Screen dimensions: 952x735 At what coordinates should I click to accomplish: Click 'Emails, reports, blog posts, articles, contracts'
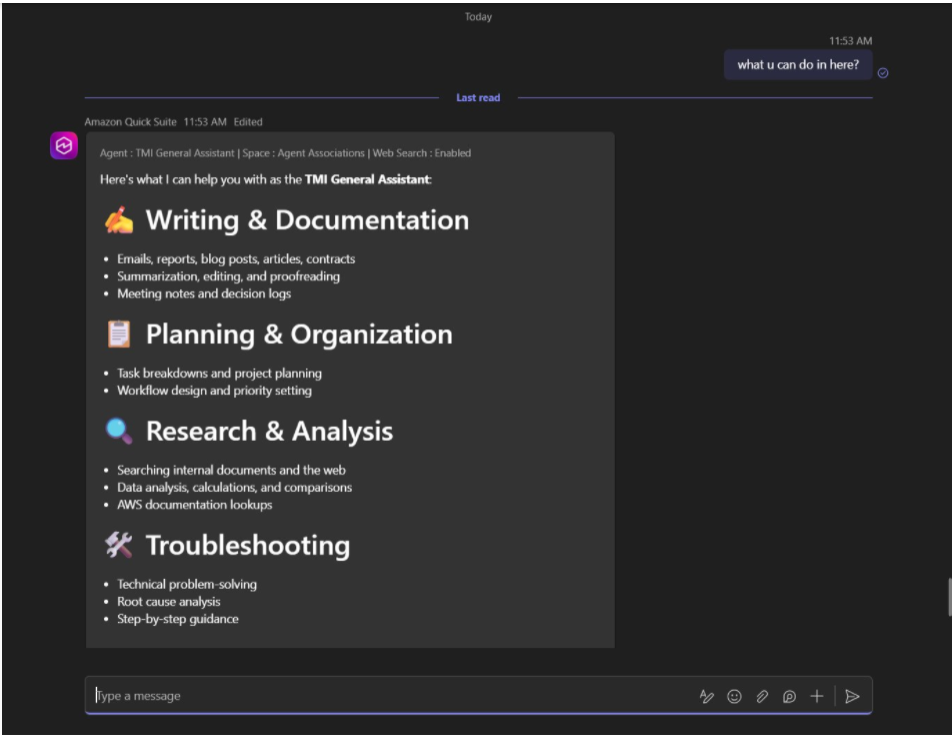point(236,259)
